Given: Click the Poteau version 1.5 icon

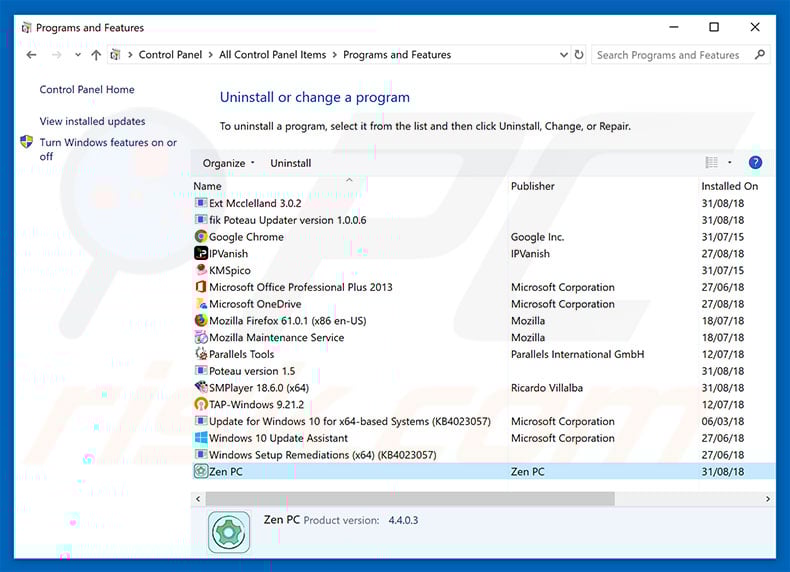Looking at the screenshot, I should [201, 370].
